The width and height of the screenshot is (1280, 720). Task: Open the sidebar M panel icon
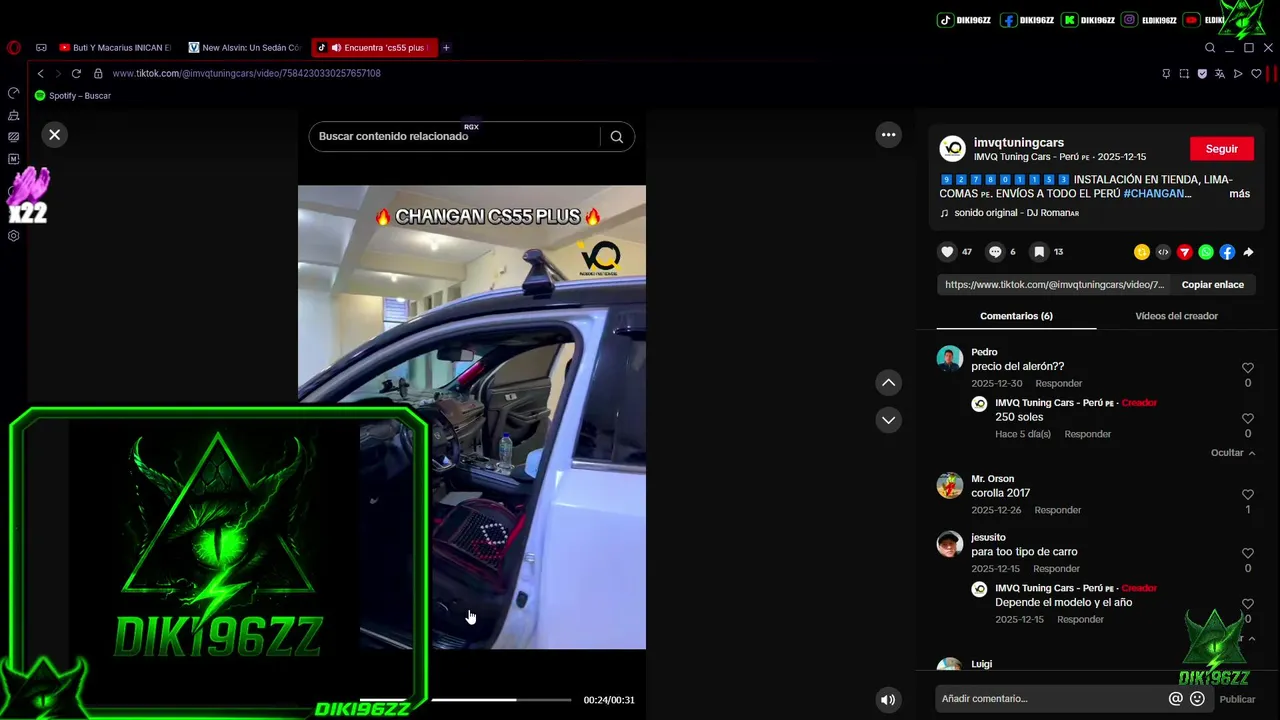pos(13,159)
